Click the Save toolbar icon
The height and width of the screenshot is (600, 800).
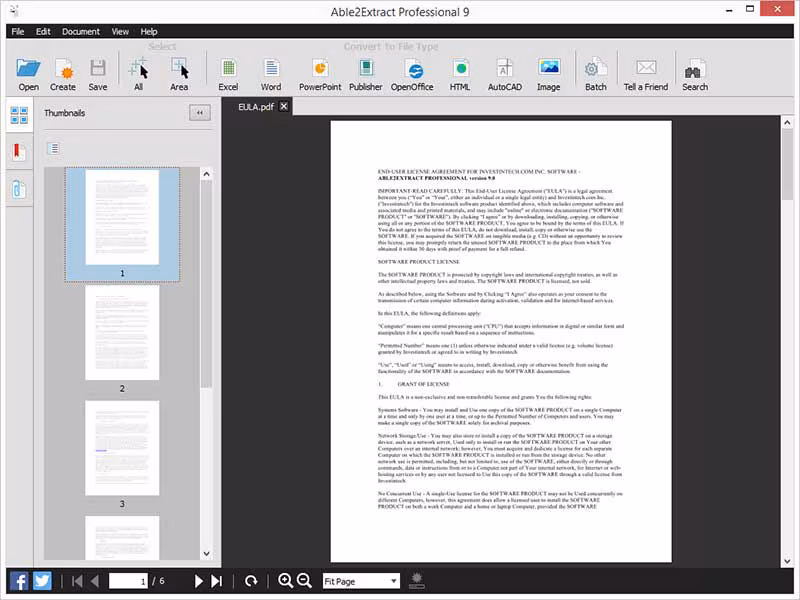[97, 74]
